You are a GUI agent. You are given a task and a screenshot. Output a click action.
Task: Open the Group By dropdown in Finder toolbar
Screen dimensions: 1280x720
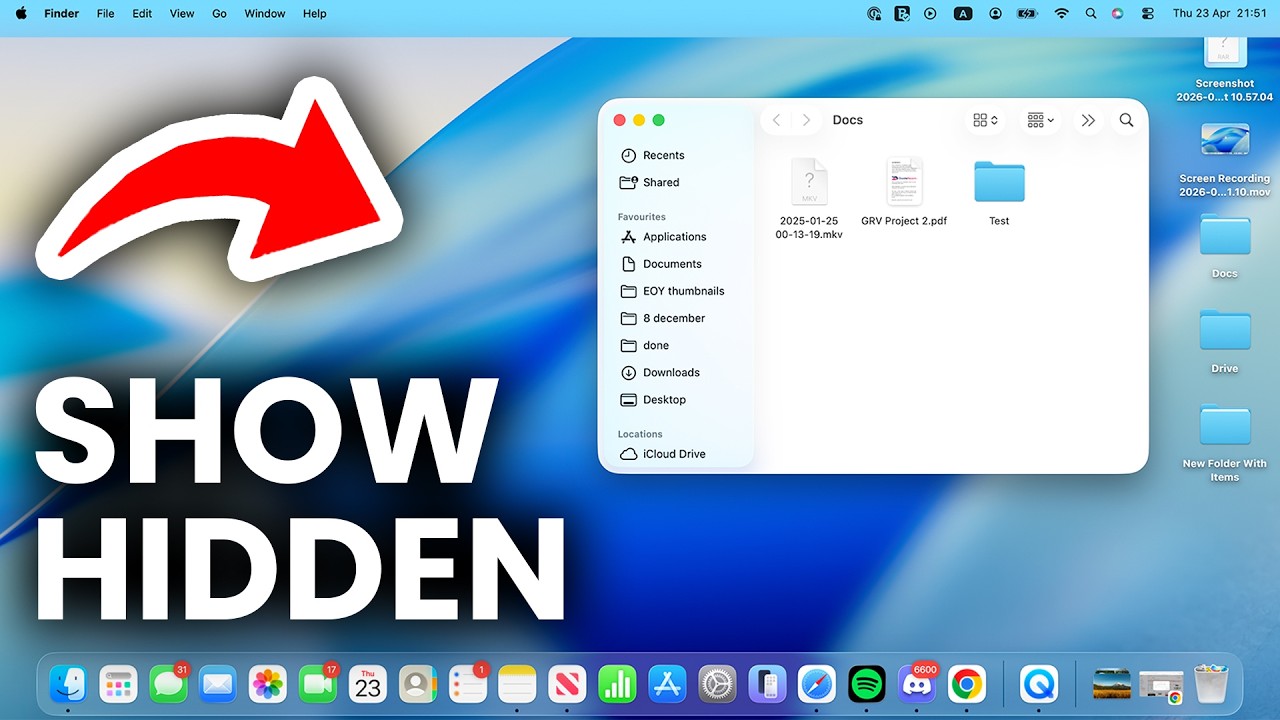pyautogui.click(x=1040, y=120)
